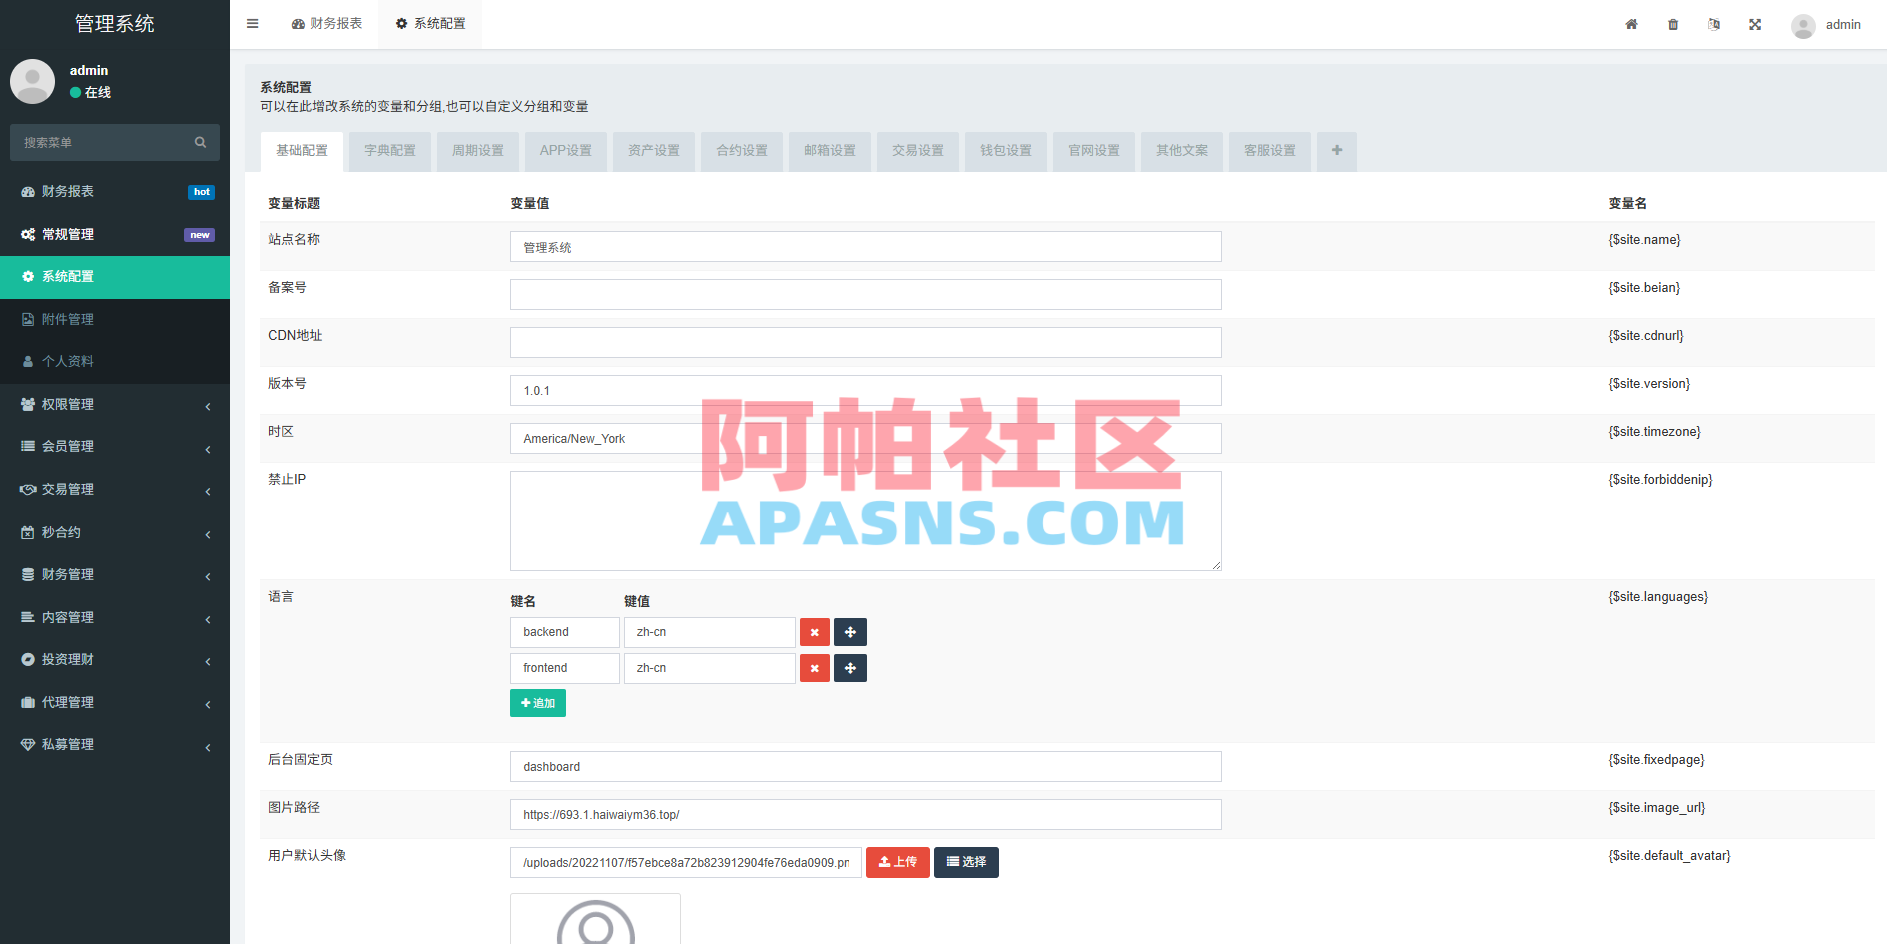Click the 时区 input field
This screenshot has height=944, width=1887.
pyautogui.click(x=866, y=439)
